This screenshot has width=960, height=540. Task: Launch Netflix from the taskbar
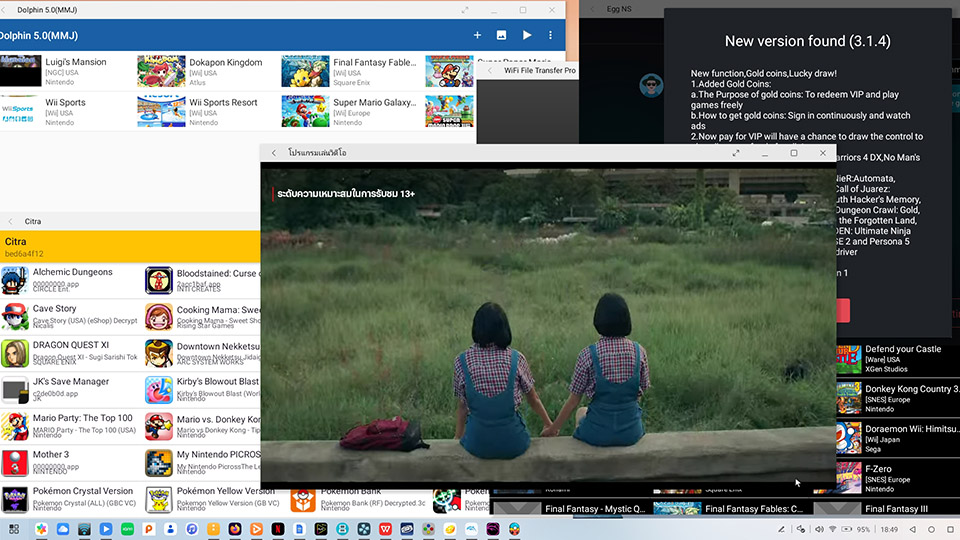point(277,529)
